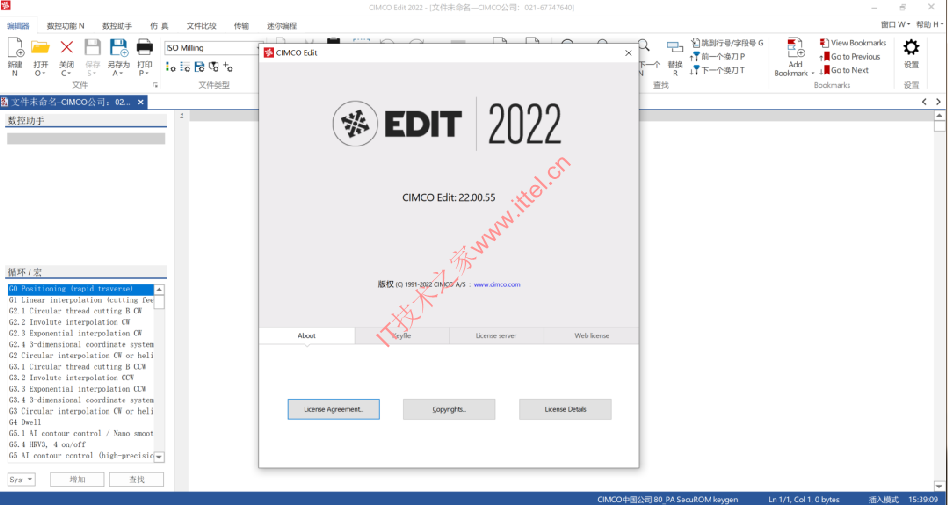Image resolution: width=948 pixels, height=505 pixels.
Task: Select G2.2 Involute interpolation CW row
Action: pos(81,322)
